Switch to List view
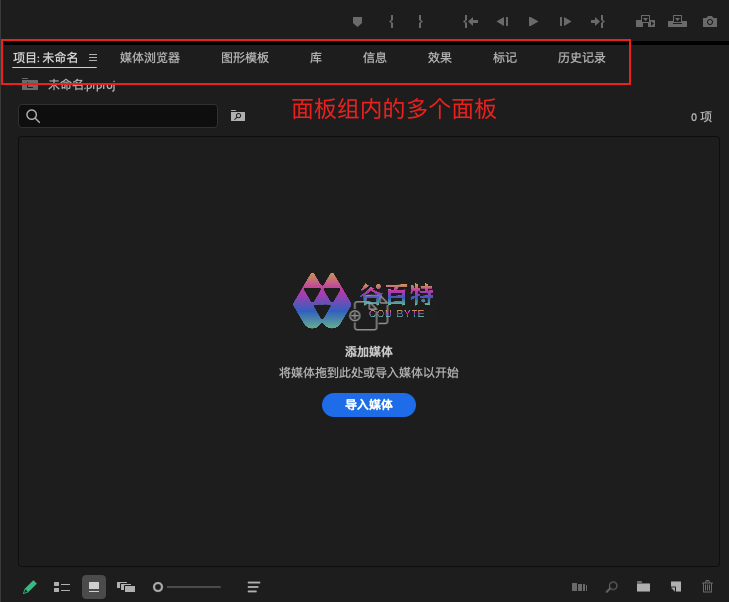This screenshot has height=602, width=729. point(62,587)
